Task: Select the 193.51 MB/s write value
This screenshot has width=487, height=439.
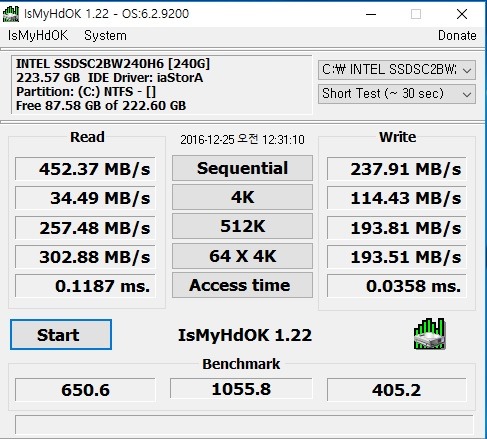Action: pyautogui.click(x=397, y=257)
